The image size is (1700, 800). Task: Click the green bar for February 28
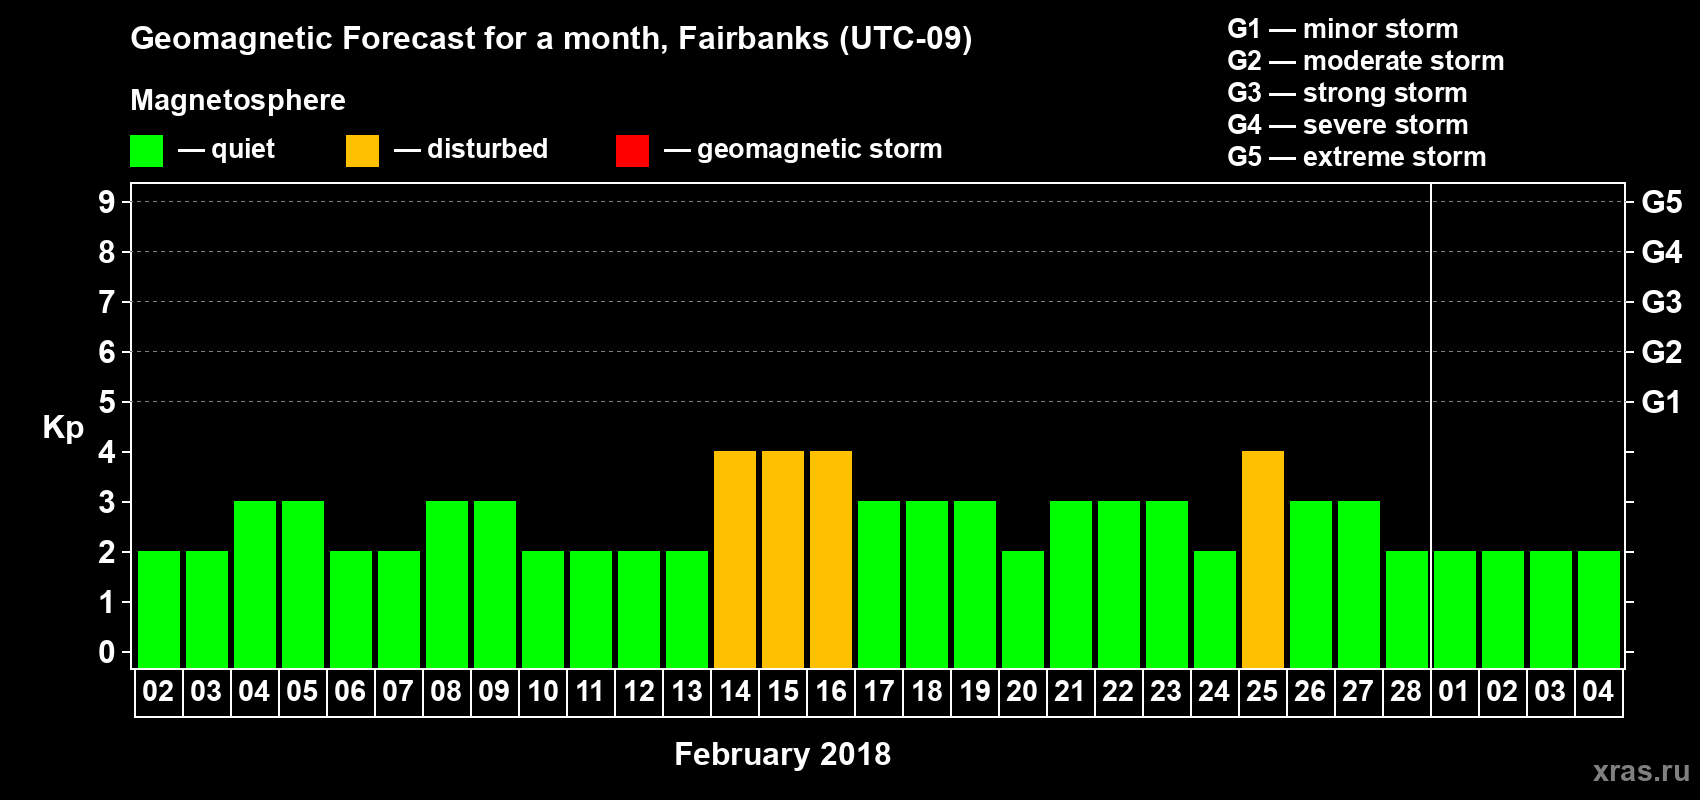tap(1407, 609)
